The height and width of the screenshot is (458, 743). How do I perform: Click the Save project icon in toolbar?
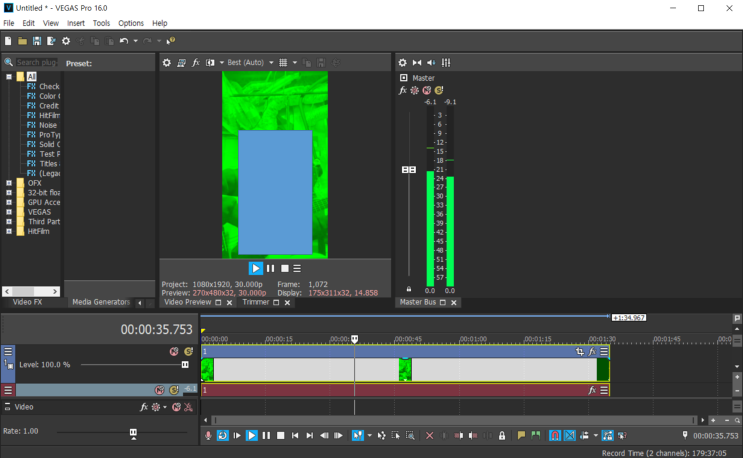[x=37, y=41]
